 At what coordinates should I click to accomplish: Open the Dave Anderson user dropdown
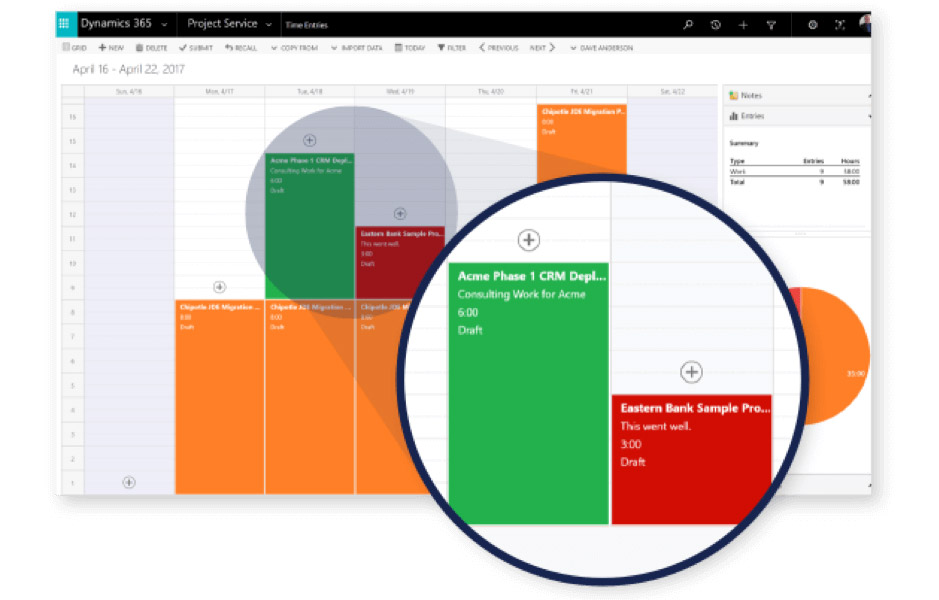click(x=601, y=48)
